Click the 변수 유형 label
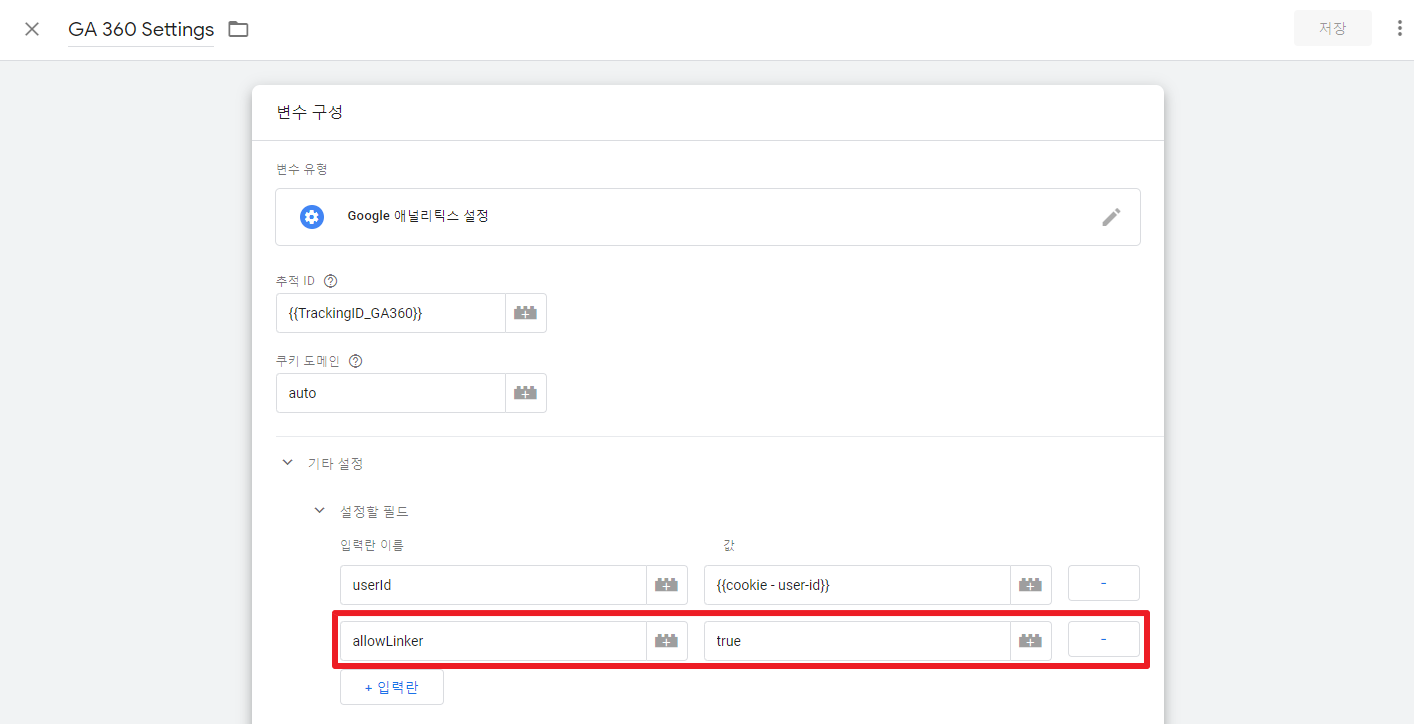The height and width of the screenshot is (724, 1414). pos(302,169)
